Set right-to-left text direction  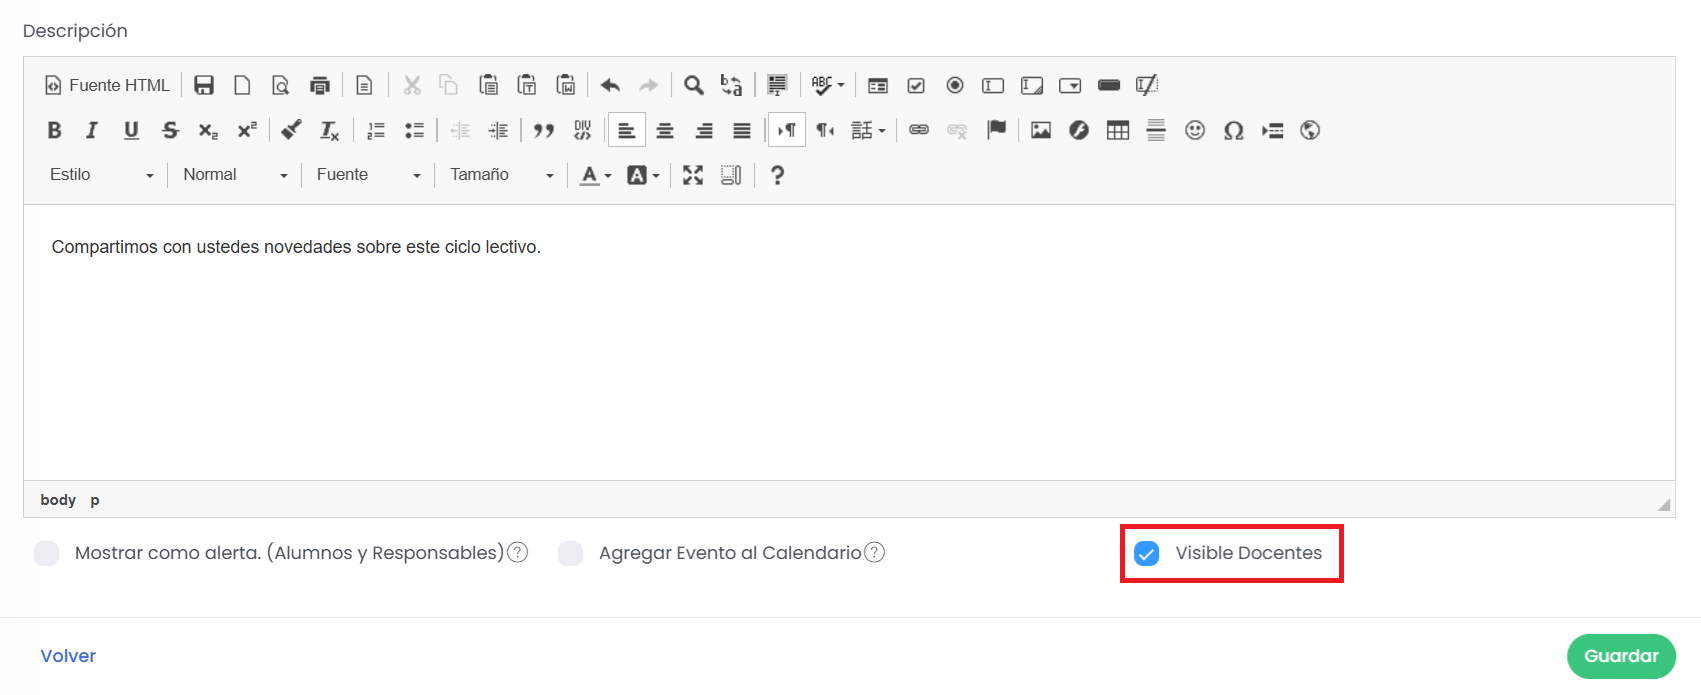click(x=825, y=130)
